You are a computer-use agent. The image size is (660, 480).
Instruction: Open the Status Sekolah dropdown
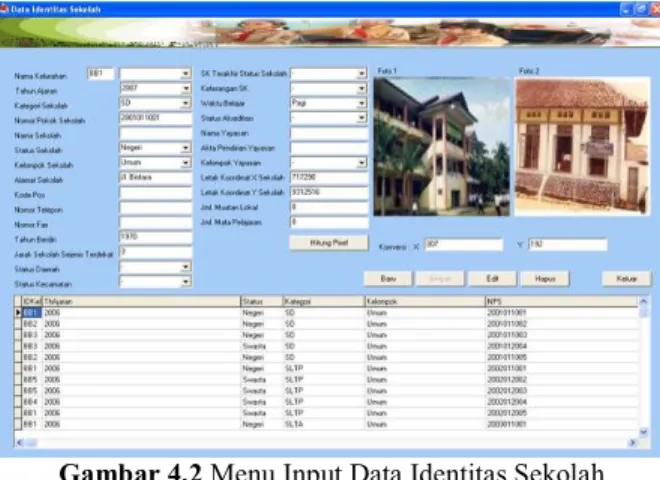coord(185,148)
